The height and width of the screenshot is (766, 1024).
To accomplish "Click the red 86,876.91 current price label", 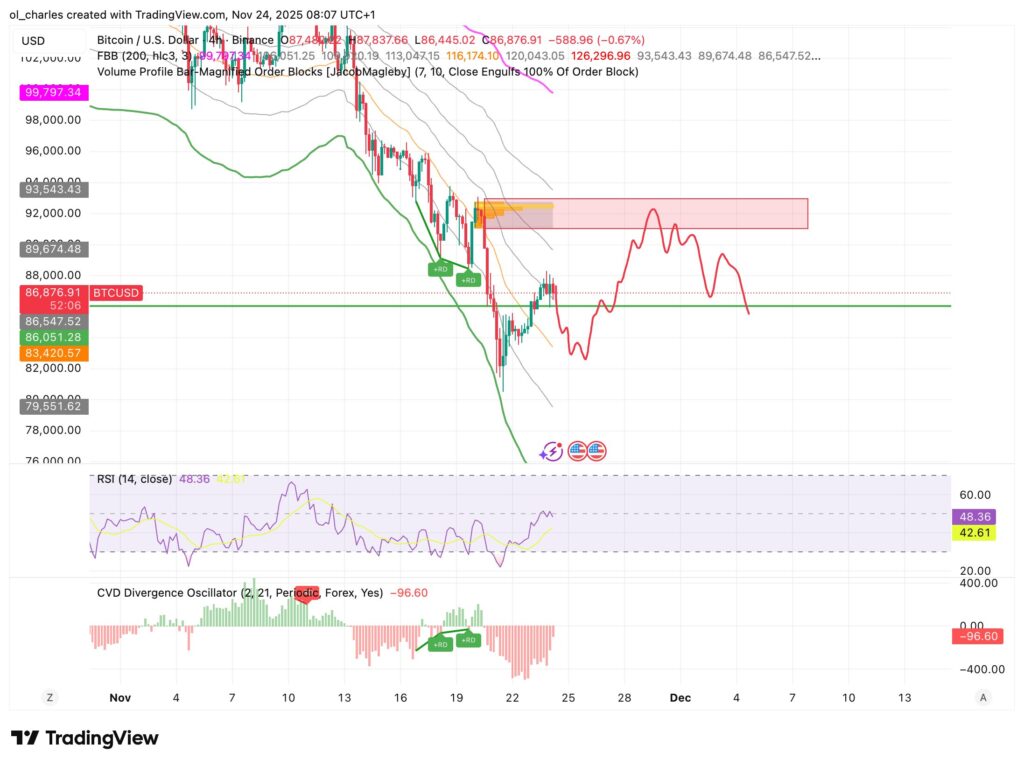I will coord(52,293).
